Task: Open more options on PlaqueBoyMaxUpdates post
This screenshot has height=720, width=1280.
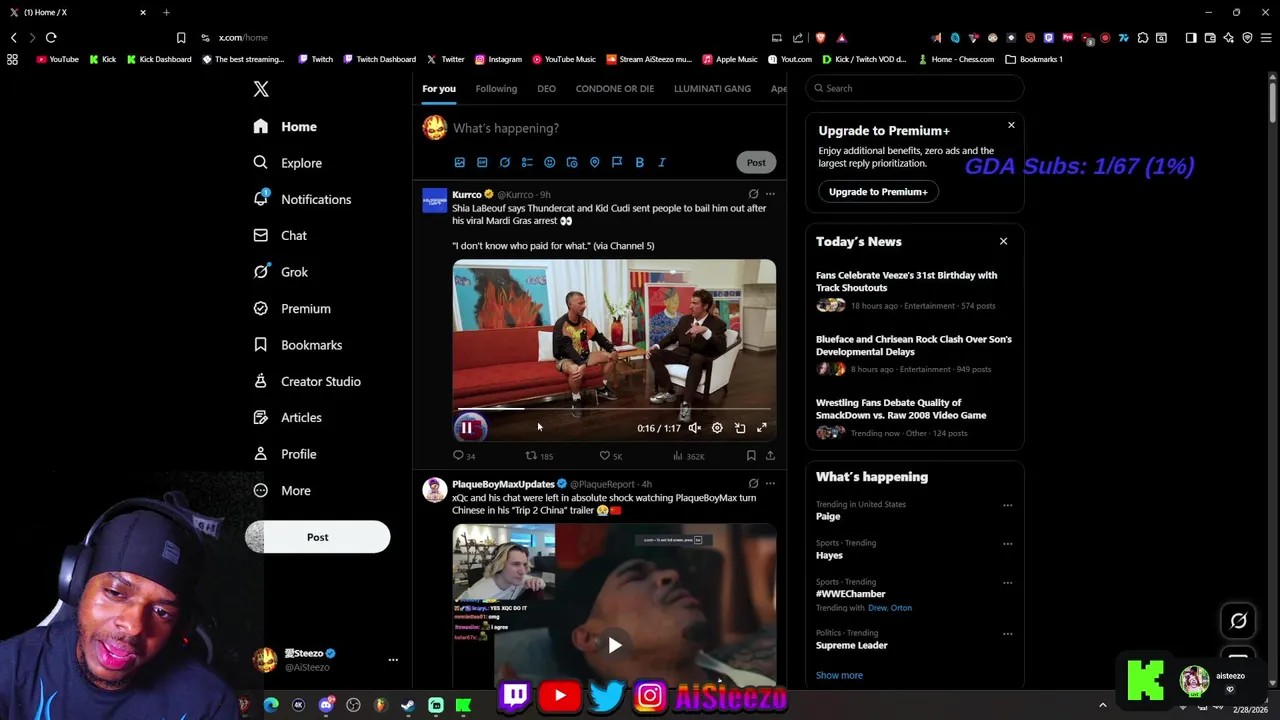Action: [770, 484]
